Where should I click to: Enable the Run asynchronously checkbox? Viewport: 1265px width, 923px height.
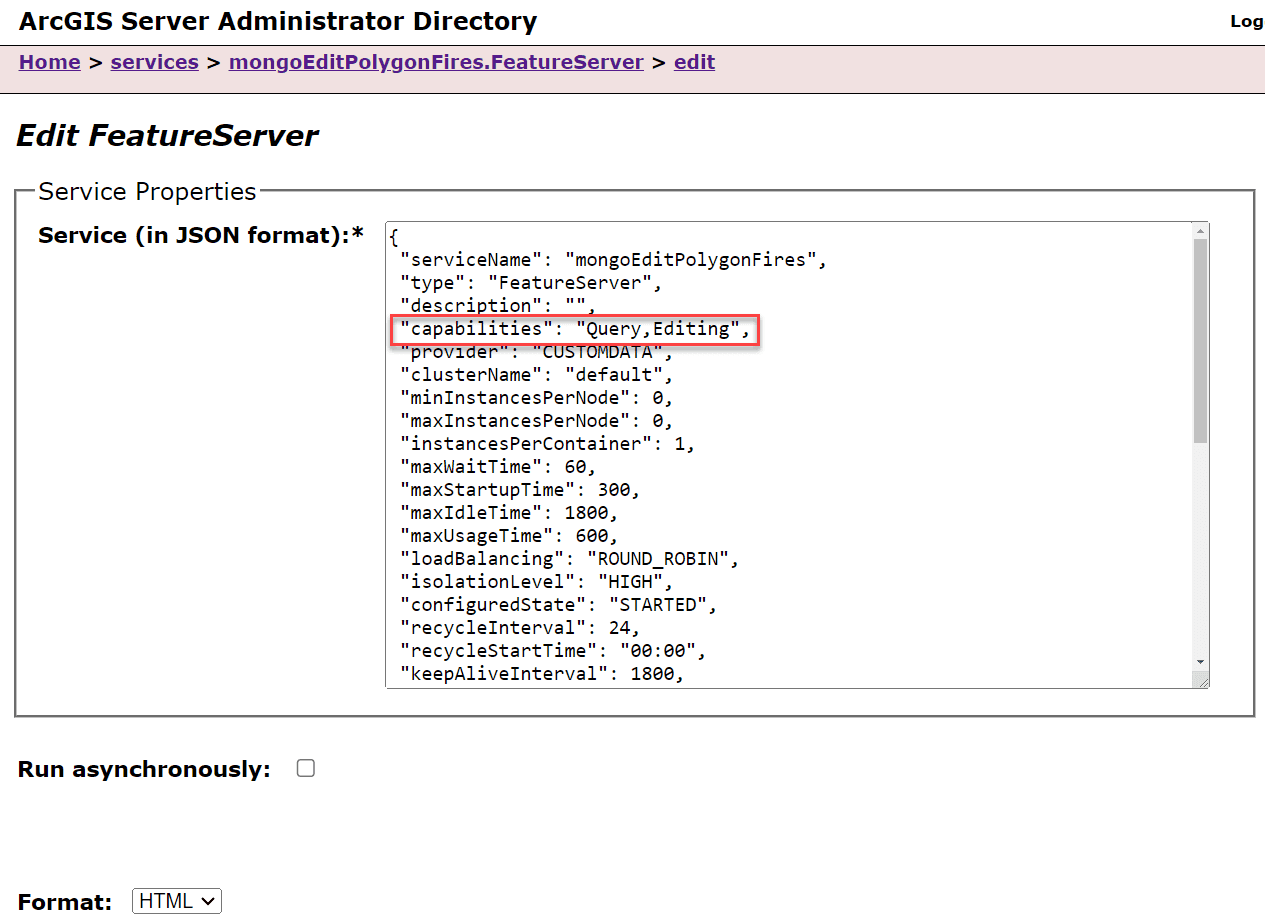tap(305, 768)
